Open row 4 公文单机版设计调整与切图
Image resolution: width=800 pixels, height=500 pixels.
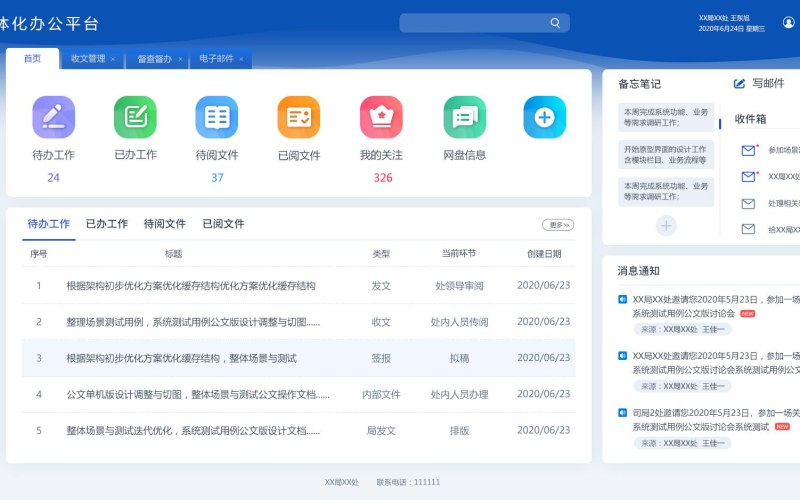(198, 394)
